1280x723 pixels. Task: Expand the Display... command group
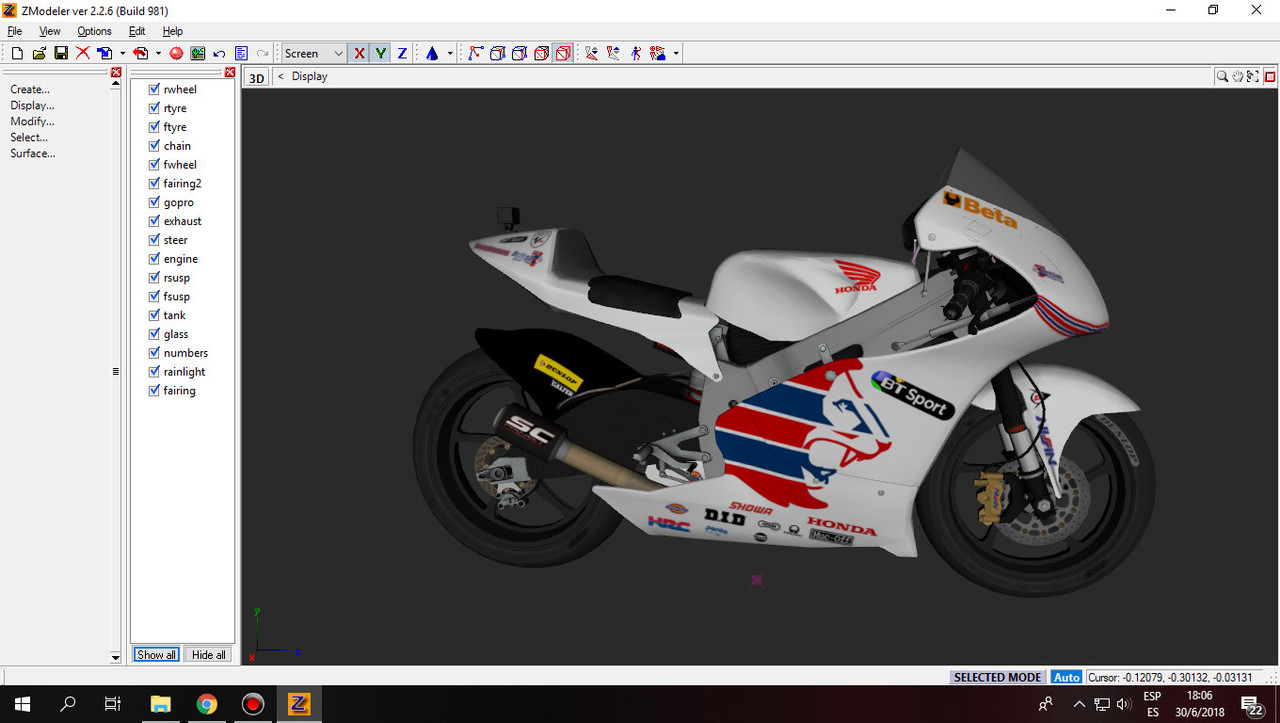32,105
